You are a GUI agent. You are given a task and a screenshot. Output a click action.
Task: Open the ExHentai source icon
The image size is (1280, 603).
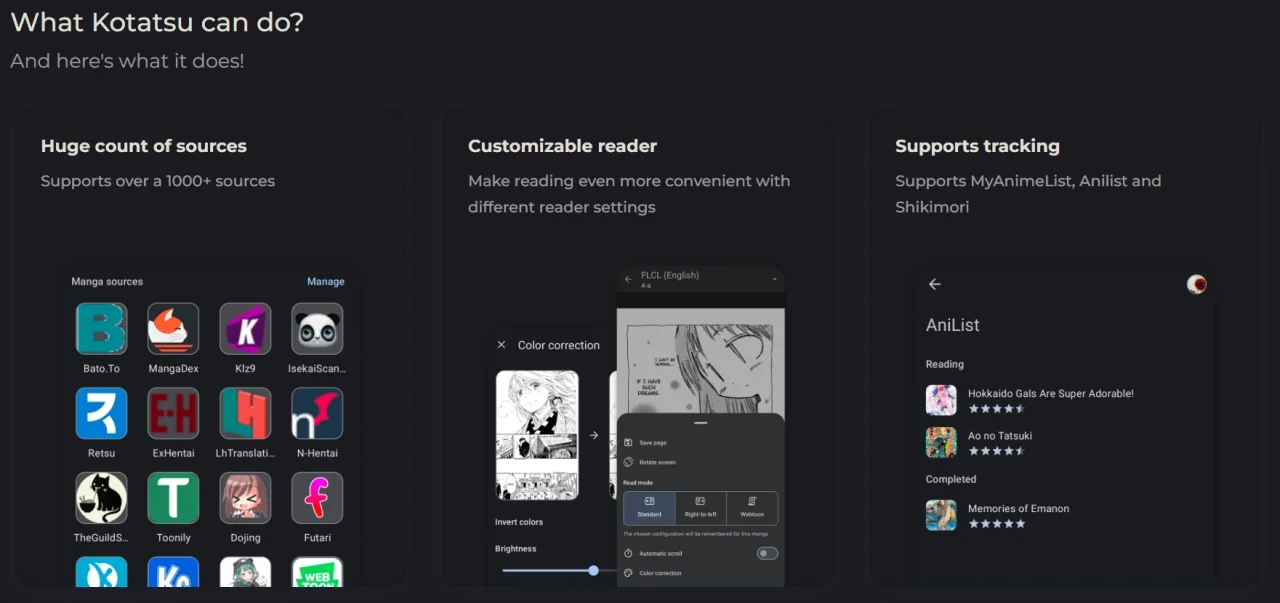(x=173, y=413)
